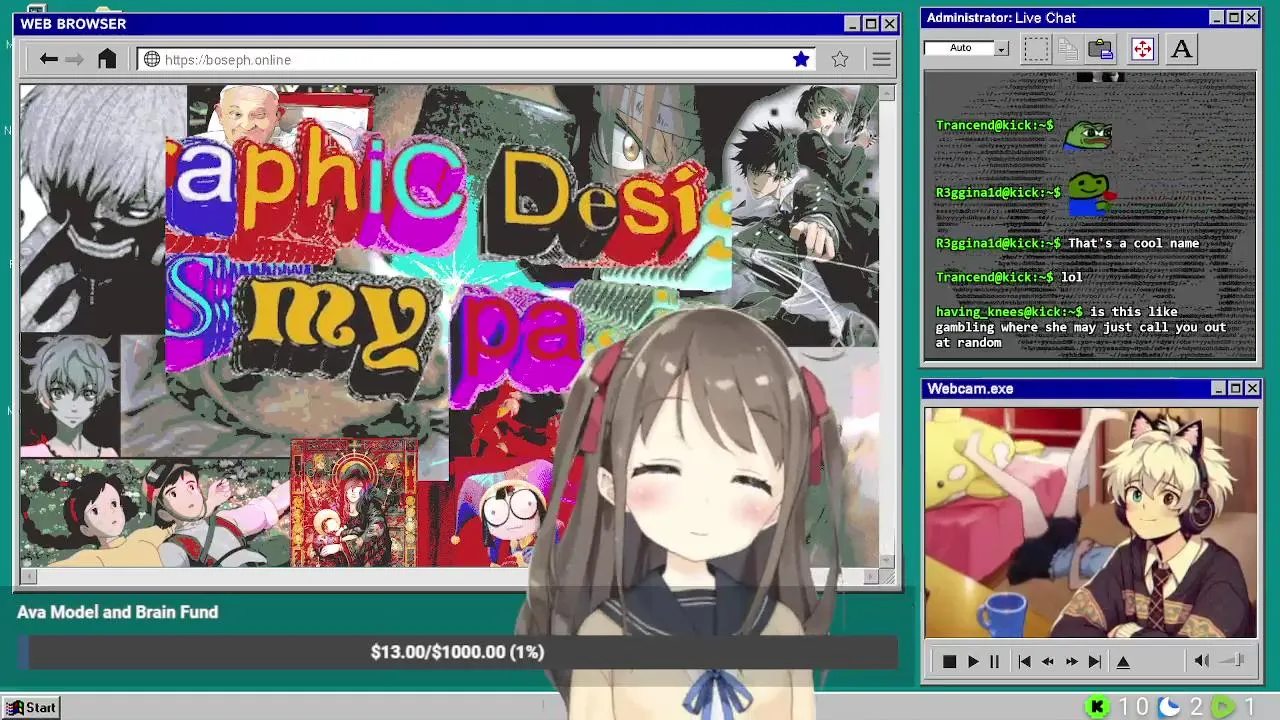Skip to next track in Webcam.exe
The height and width of the screenshot is (720, 1280).
coord(1094,661)
